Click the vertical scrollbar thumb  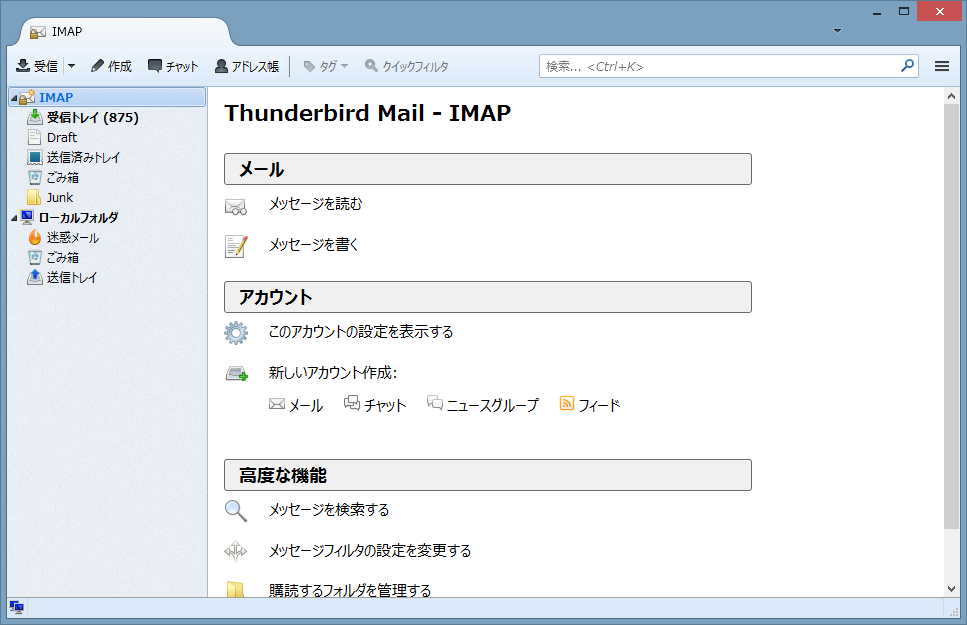coord(951,317)
